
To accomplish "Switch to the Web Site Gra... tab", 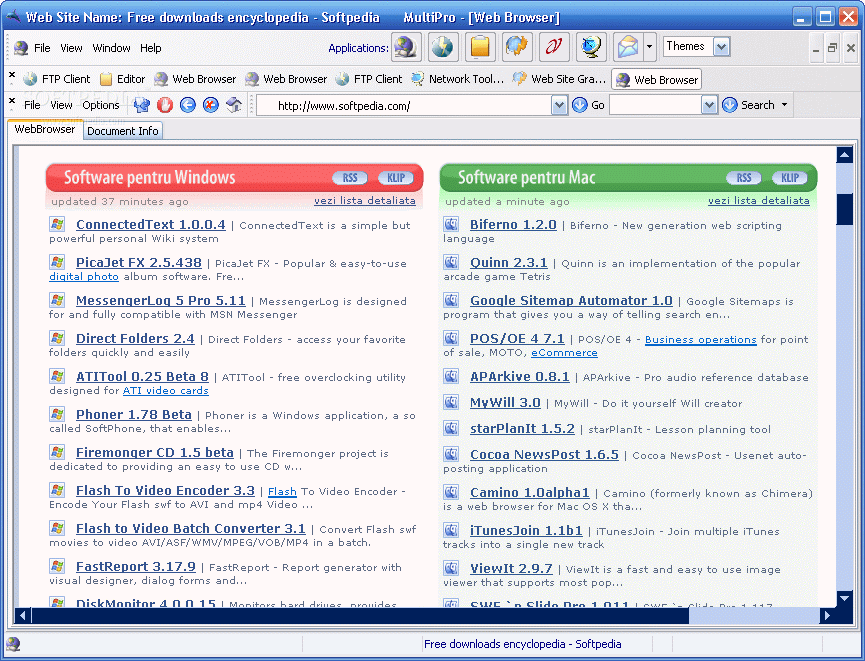I will coord(559,79).
